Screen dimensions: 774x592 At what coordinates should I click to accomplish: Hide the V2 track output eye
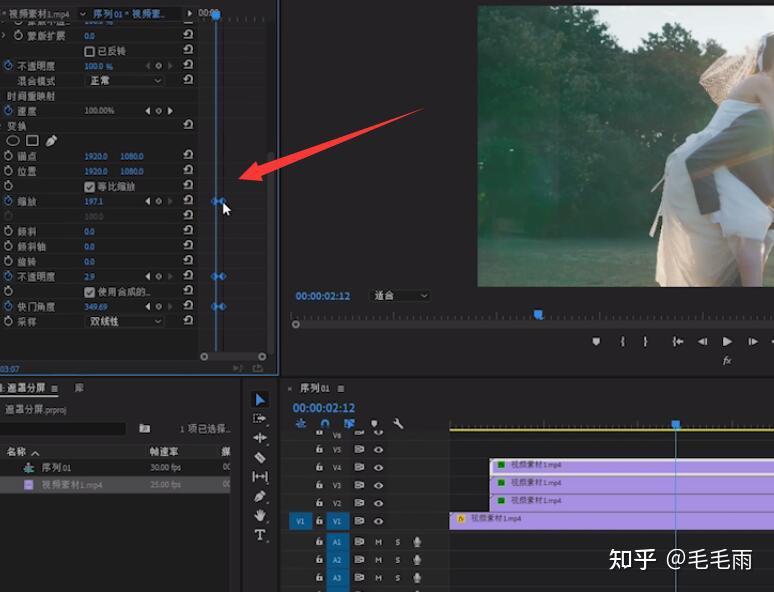(x=378, y=503)
